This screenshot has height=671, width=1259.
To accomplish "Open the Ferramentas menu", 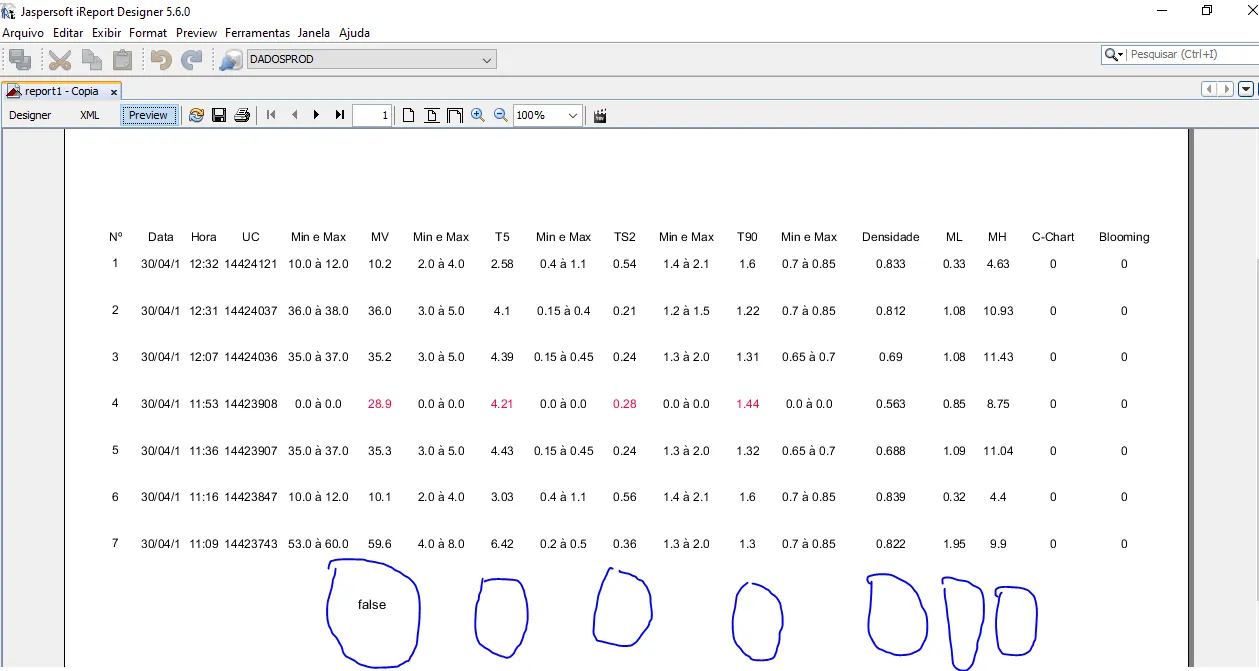I will pyautogui.click(x=257, y=33).
